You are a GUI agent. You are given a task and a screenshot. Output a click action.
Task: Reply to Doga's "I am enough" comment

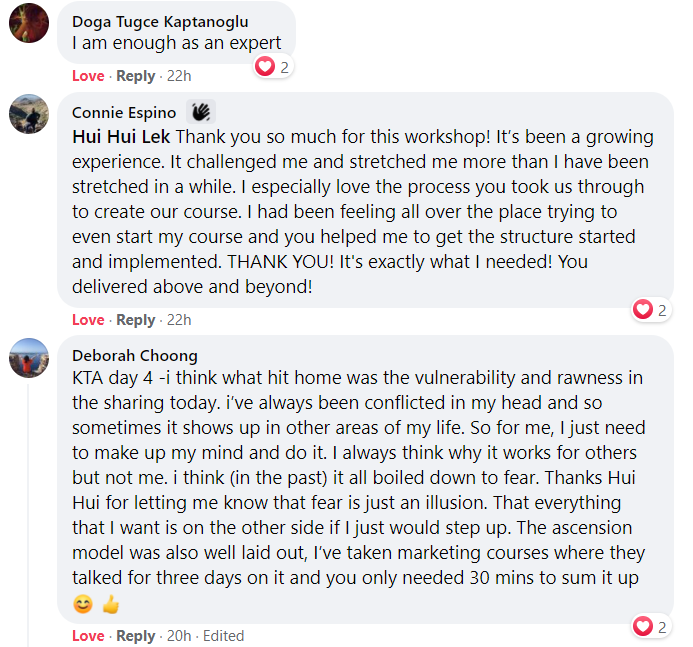point(136,76)
